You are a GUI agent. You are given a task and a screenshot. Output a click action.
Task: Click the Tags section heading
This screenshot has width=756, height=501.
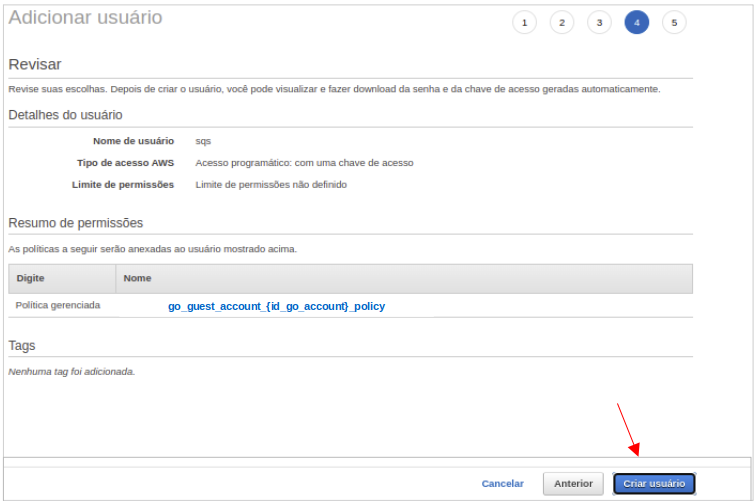click(22, 345)
